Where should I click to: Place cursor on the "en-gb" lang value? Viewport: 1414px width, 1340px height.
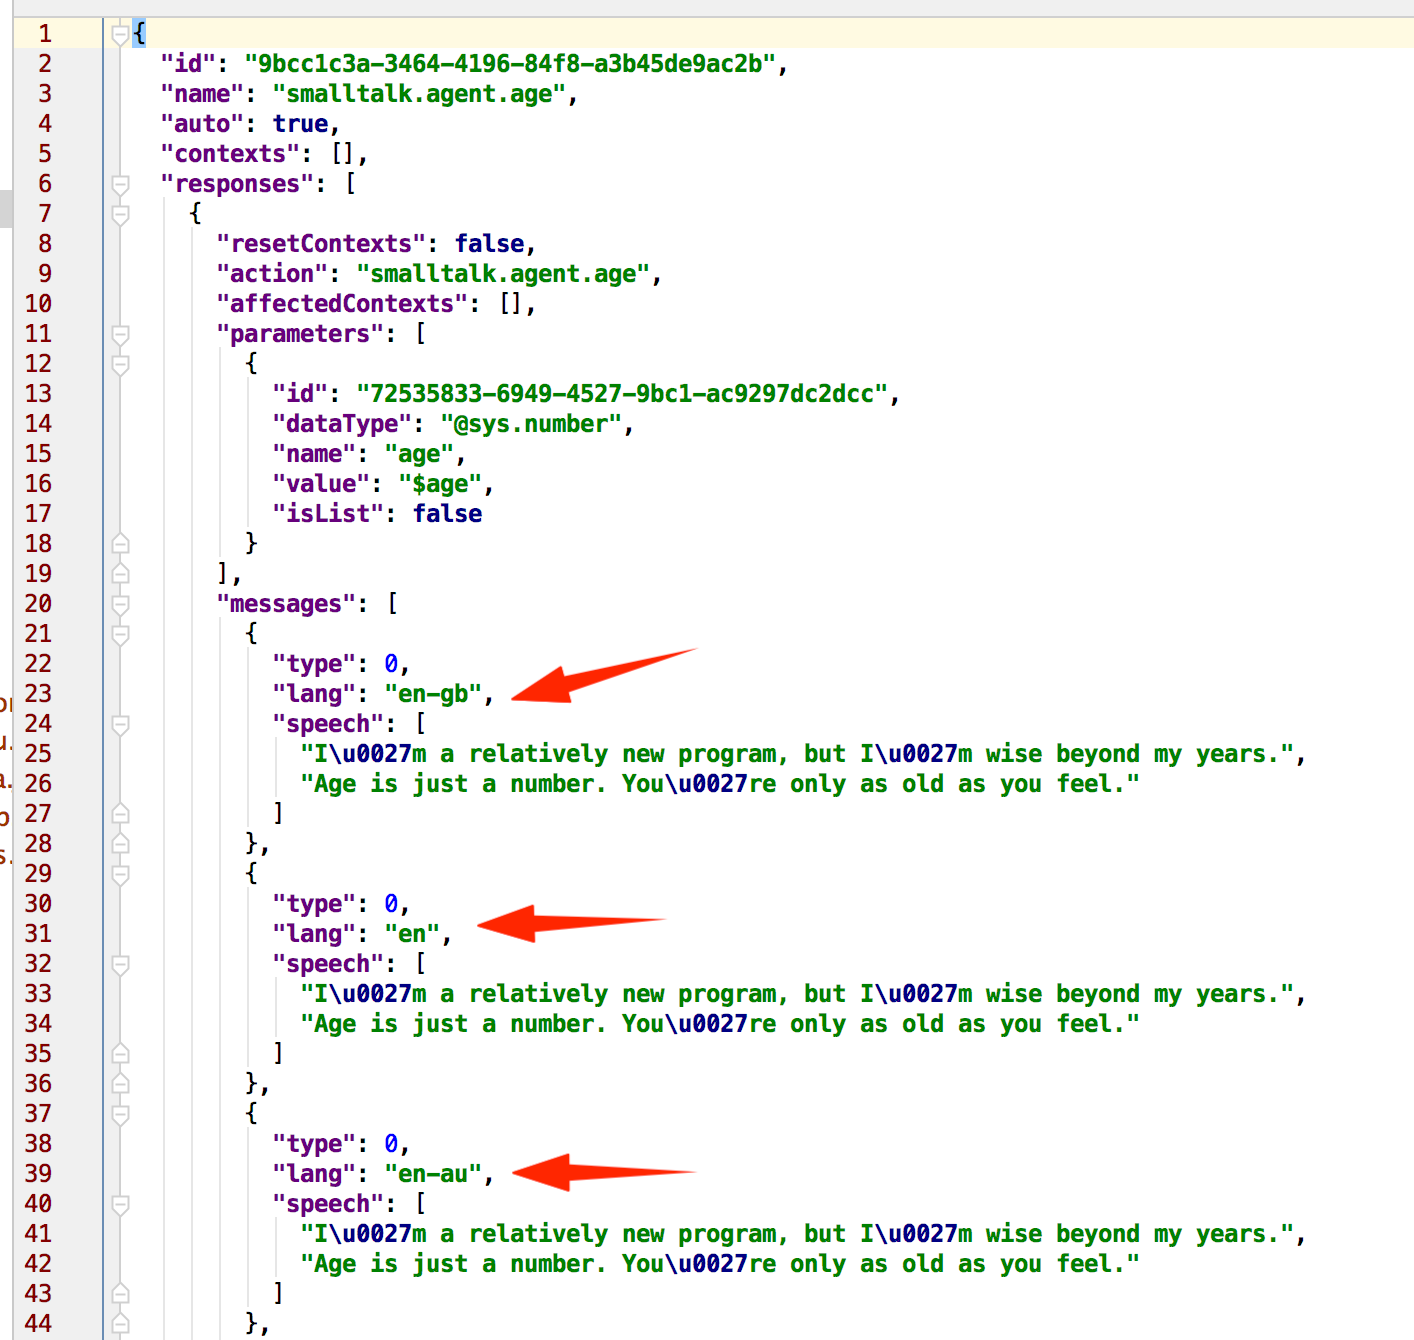click(433, 694)
